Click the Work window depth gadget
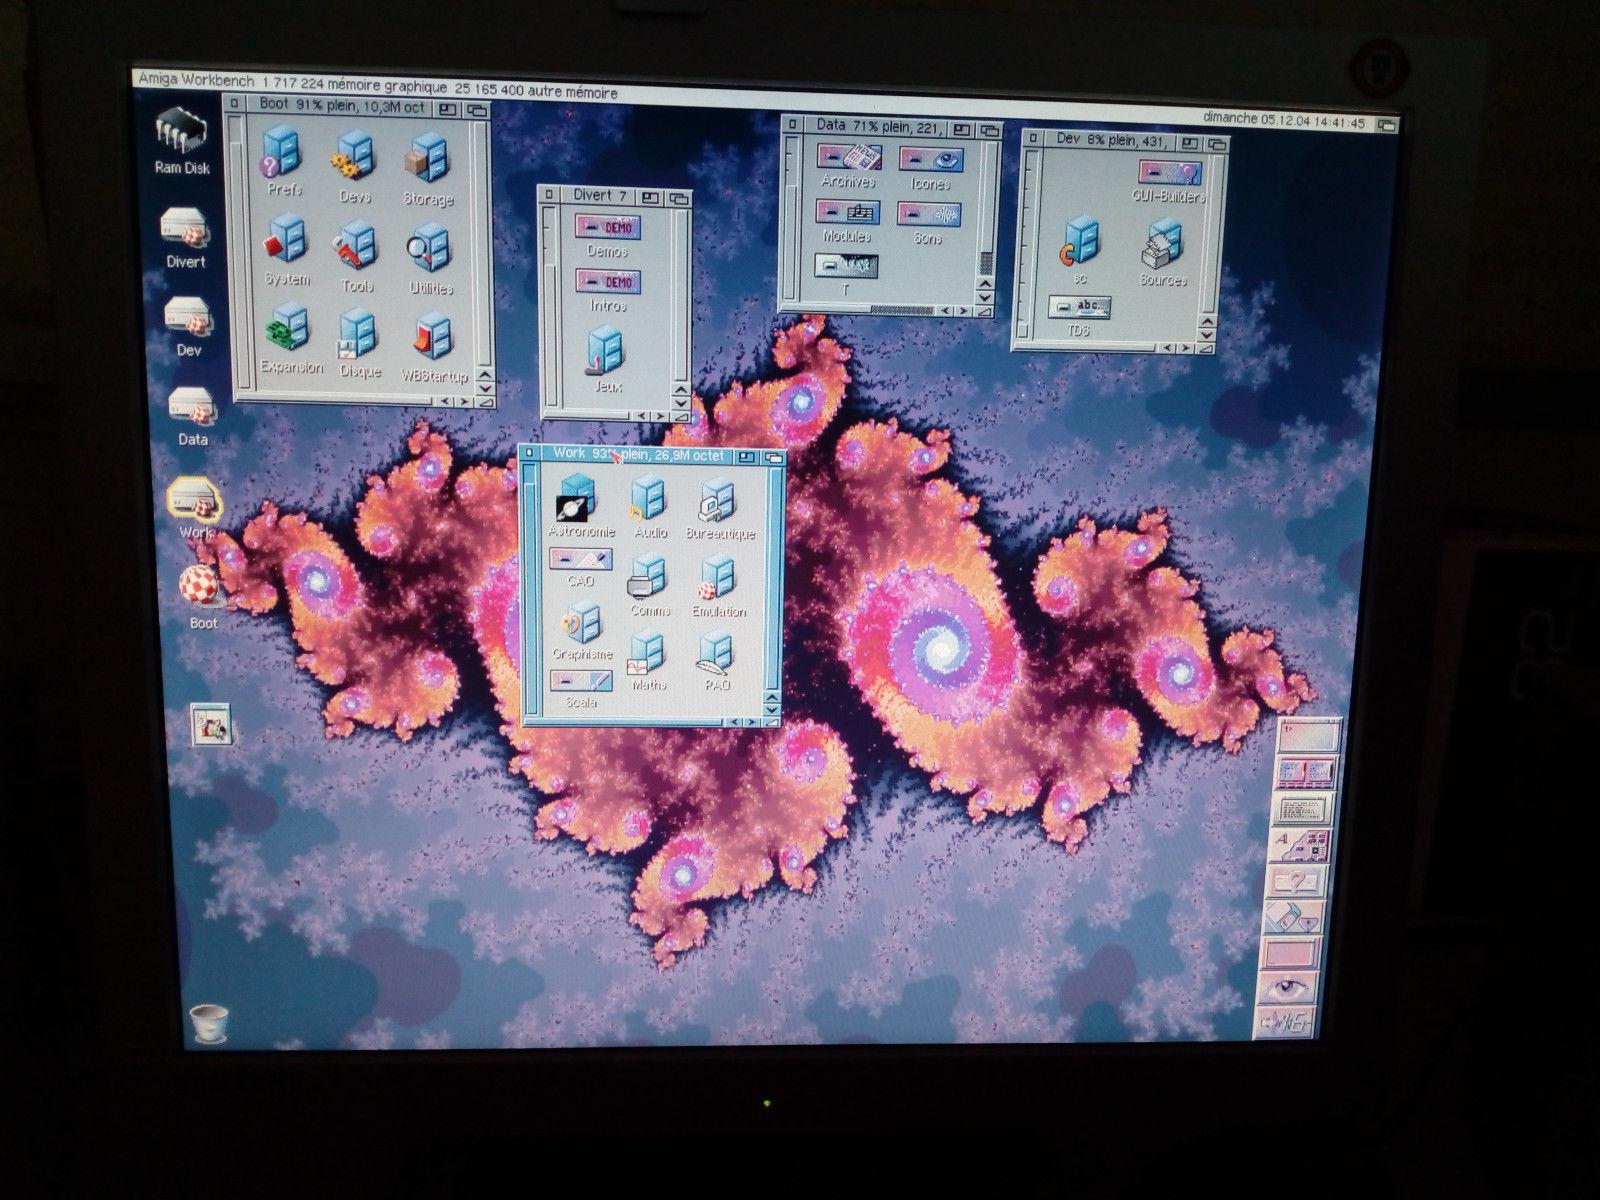This screenshot has width=1600, height=1200. 774,457
